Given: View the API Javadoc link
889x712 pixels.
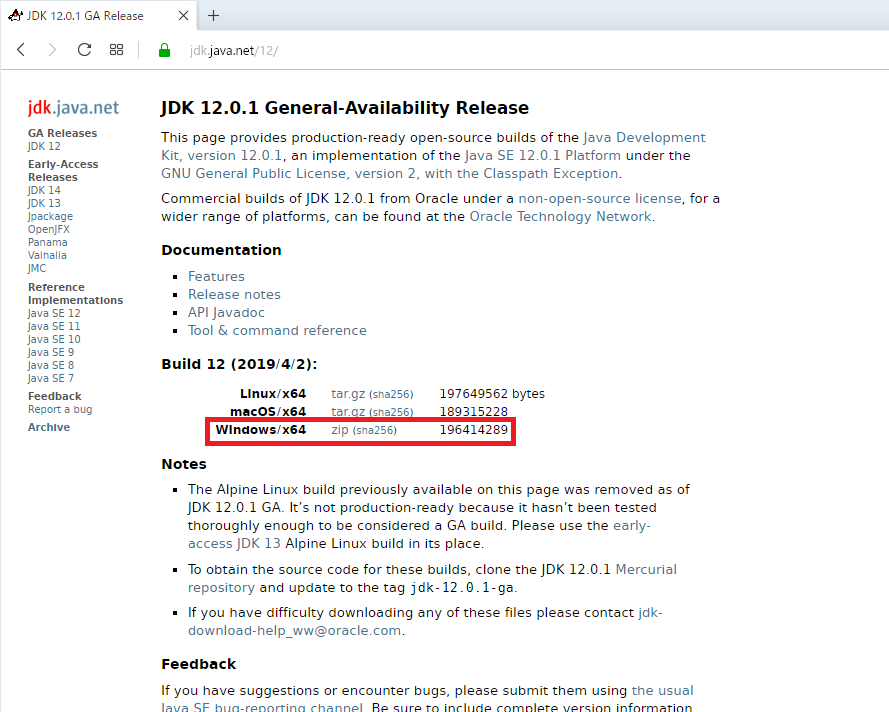Looking at the screenshot, I should [226, 312].
